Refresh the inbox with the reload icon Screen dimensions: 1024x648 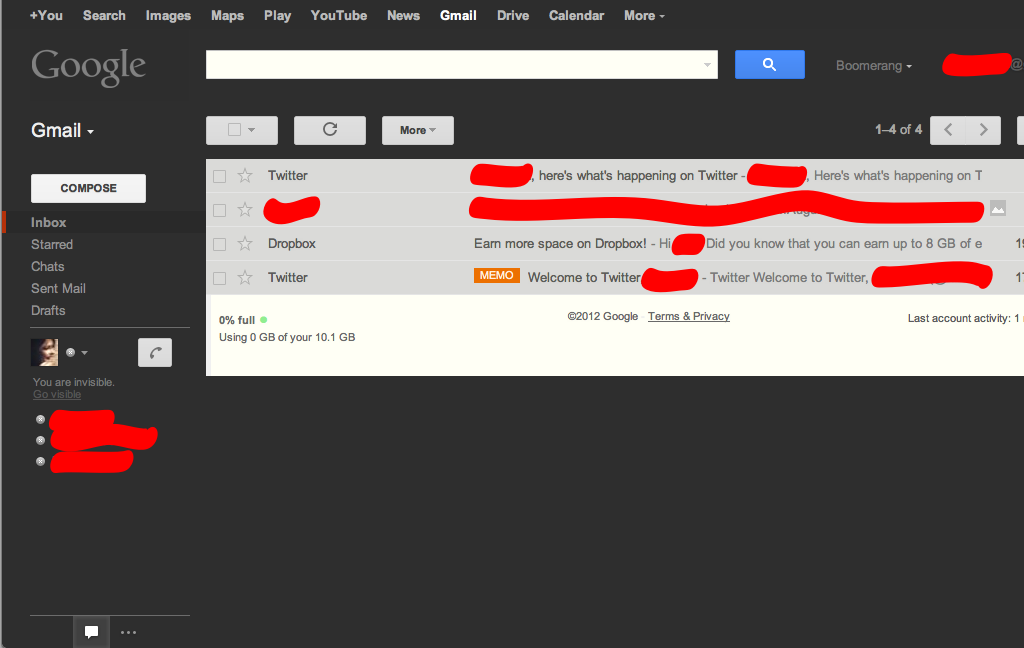coord(330,130)
